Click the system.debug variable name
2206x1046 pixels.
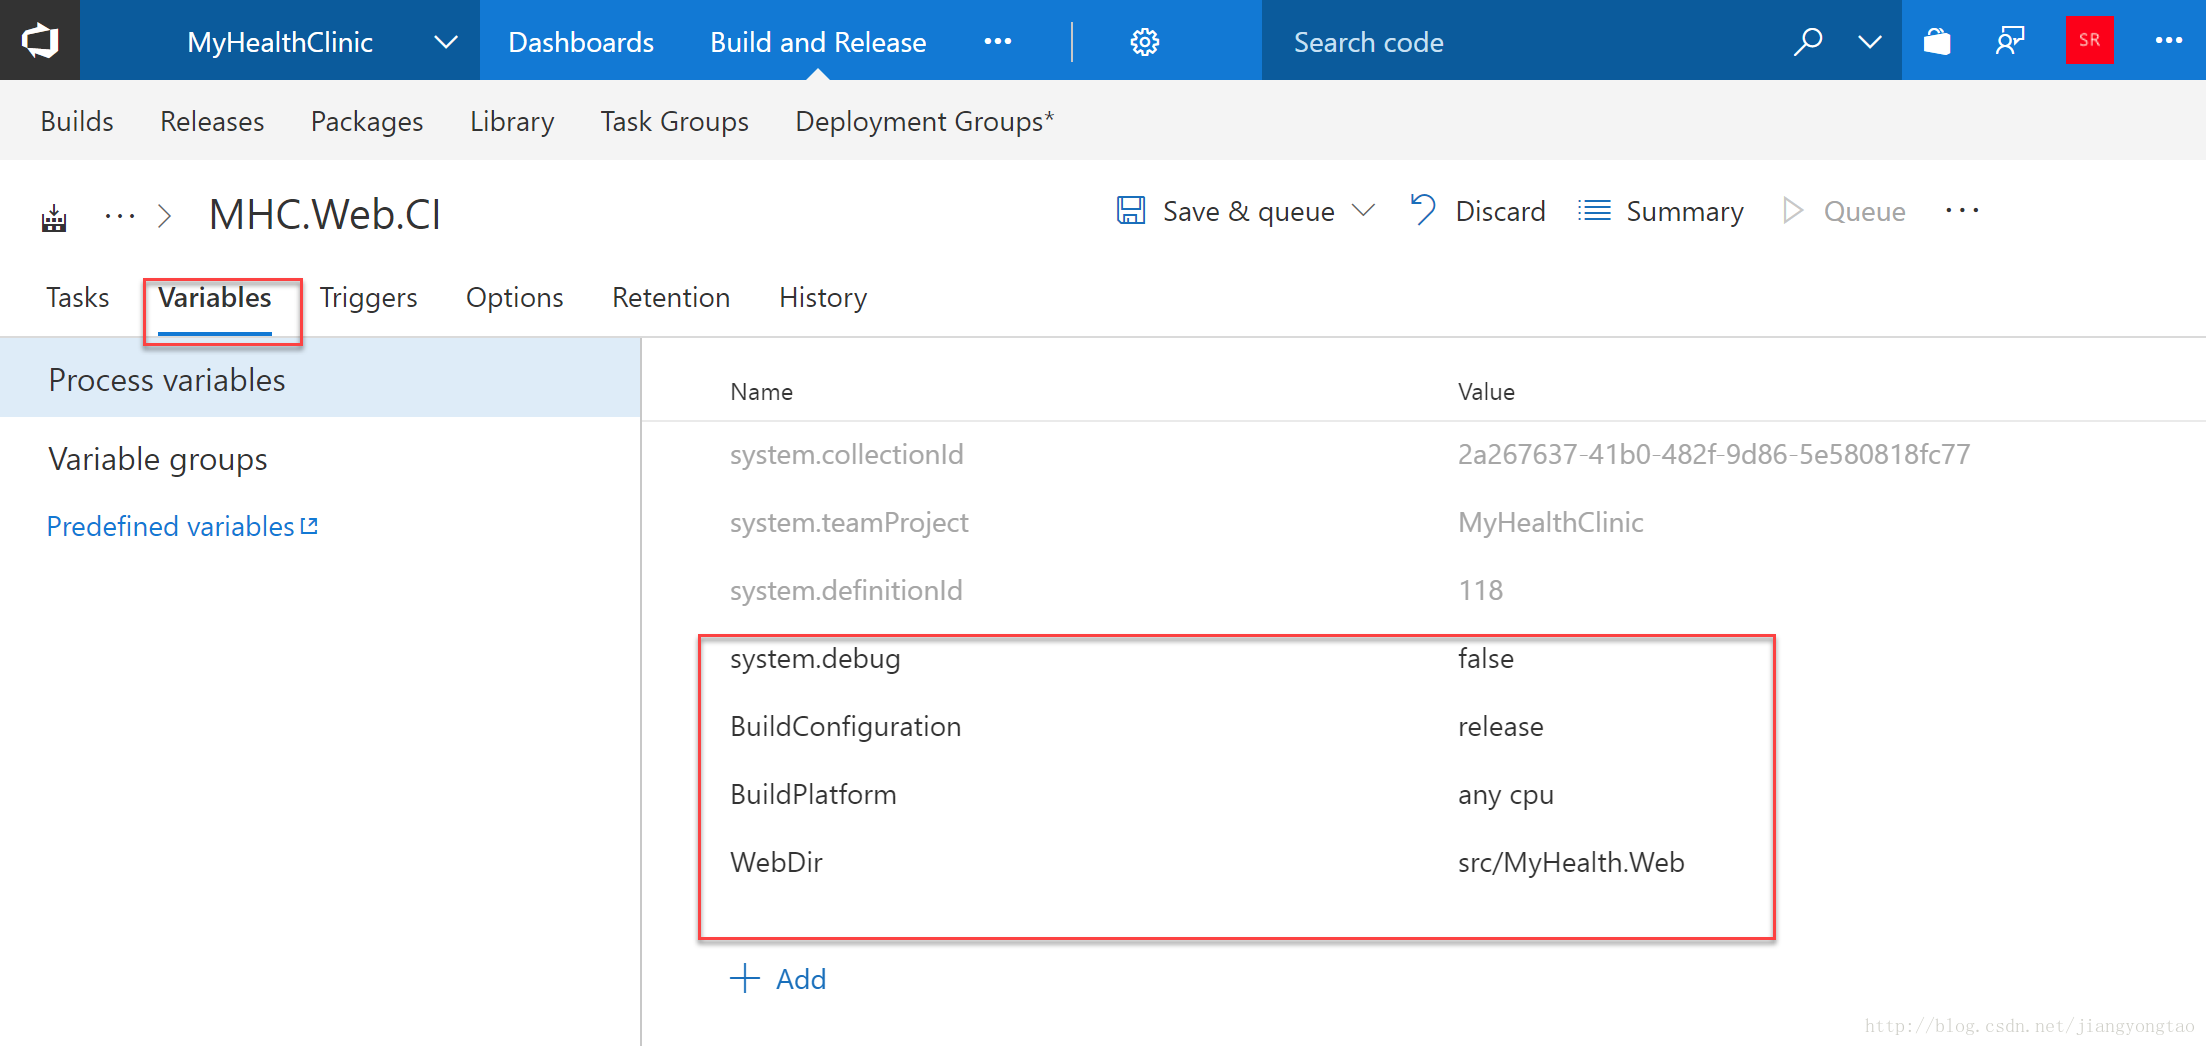tap(815, 658)
